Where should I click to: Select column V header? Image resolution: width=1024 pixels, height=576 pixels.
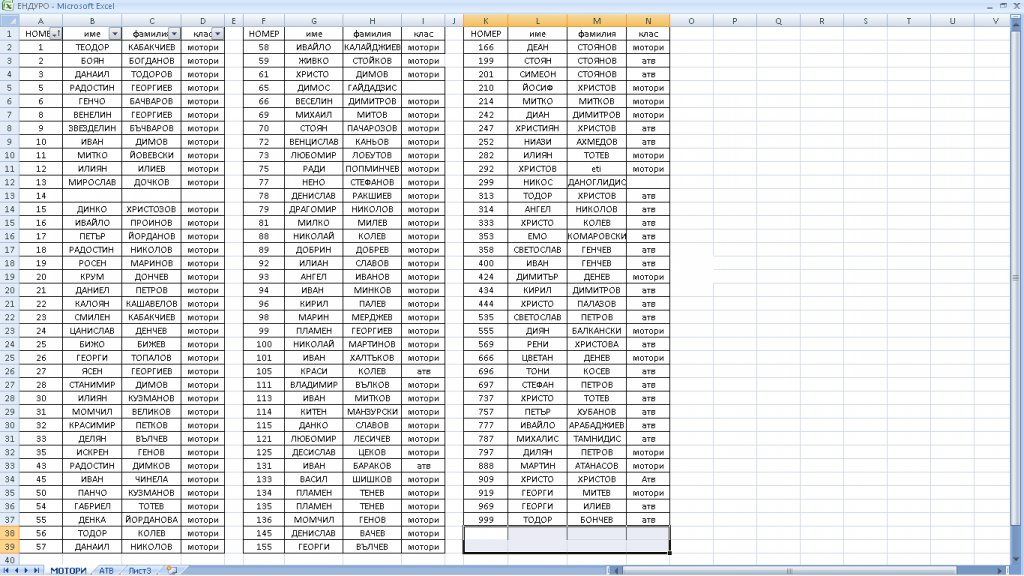pyautogui.click(x=993, y=20)
